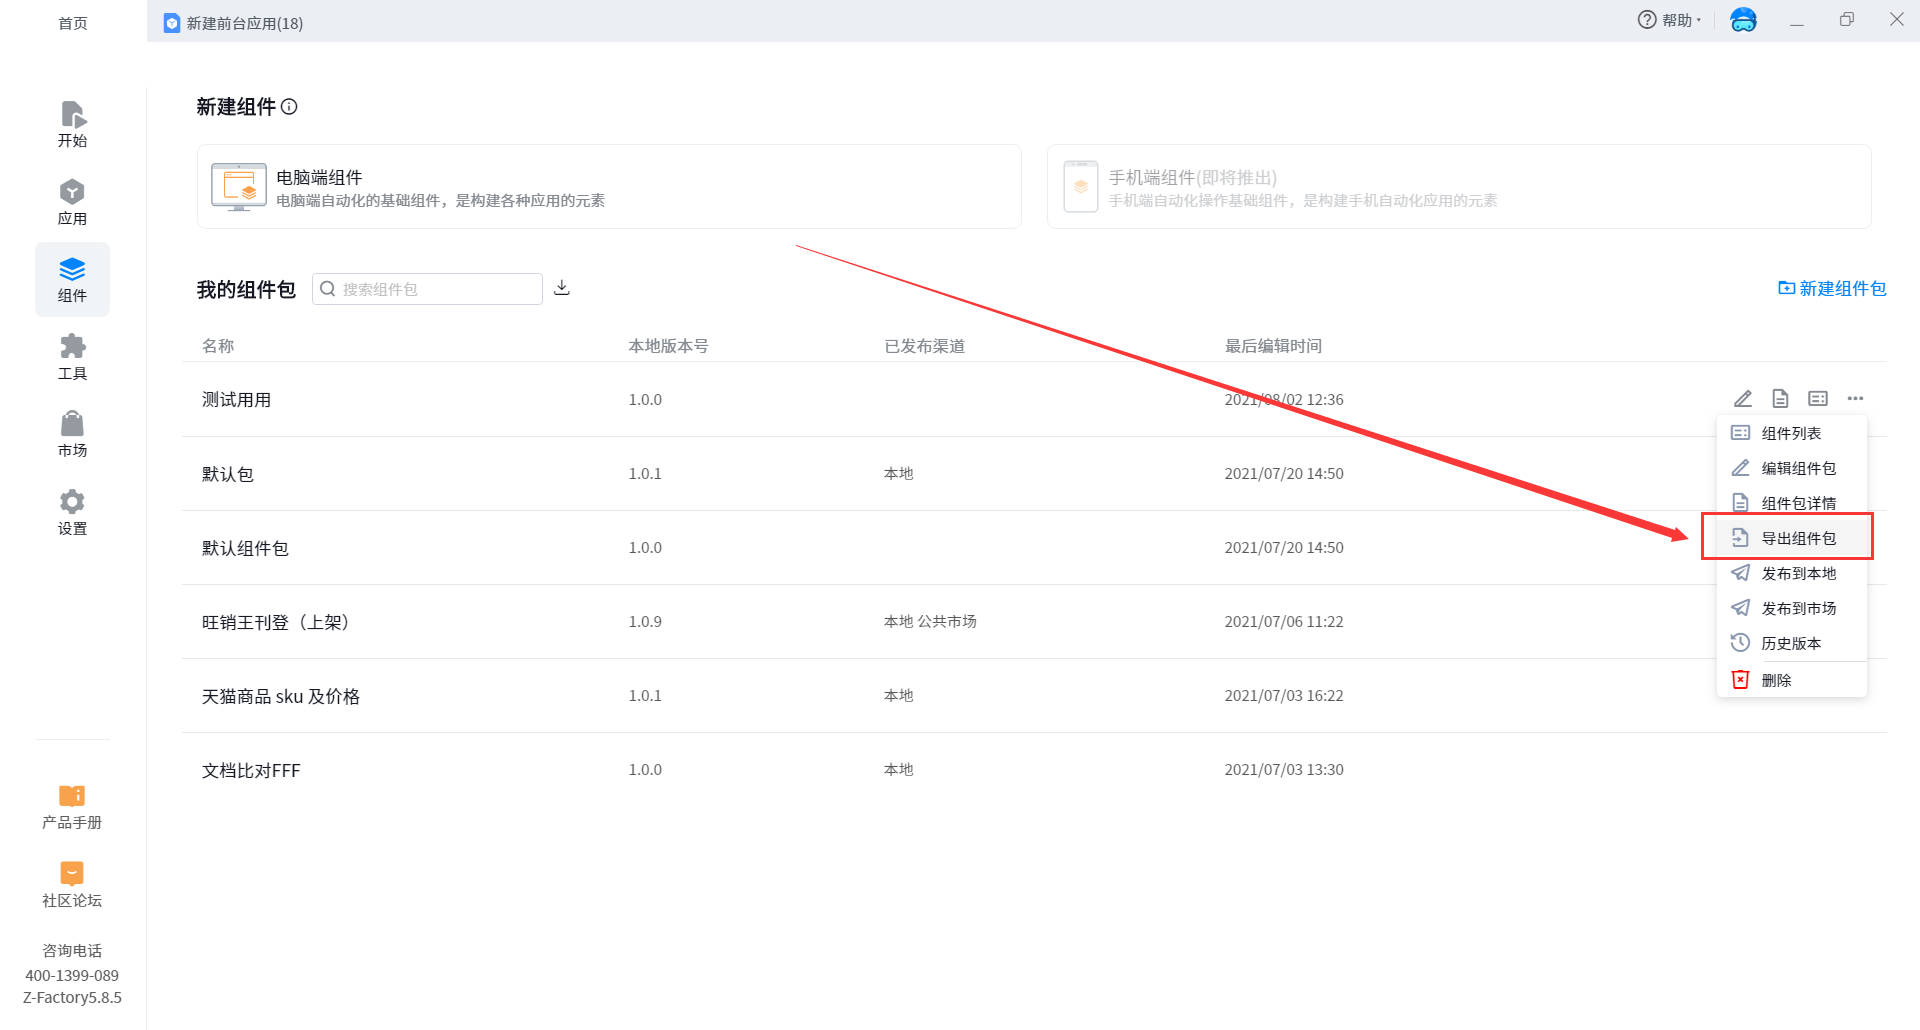Image resolution: width=1920 pixels, height=1030 pixels.
Task: Create a 电脑端组件 card
Action: [x=608, y=187]
